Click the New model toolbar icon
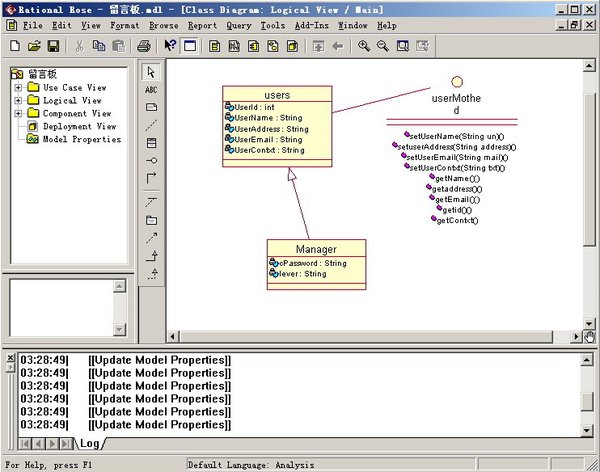Image resolution: width=600 pixels, height=472 pixels. 15,46
